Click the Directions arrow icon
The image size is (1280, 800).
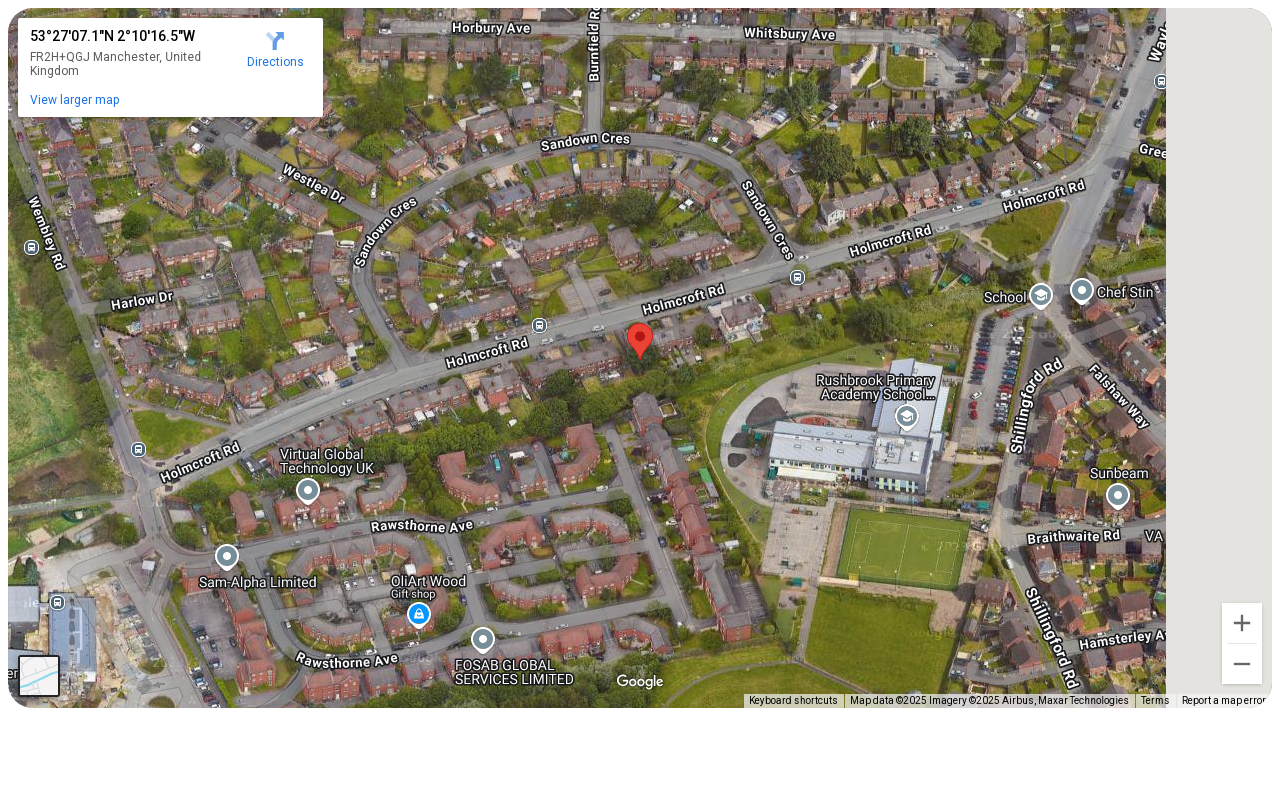(x=275, y=41)
